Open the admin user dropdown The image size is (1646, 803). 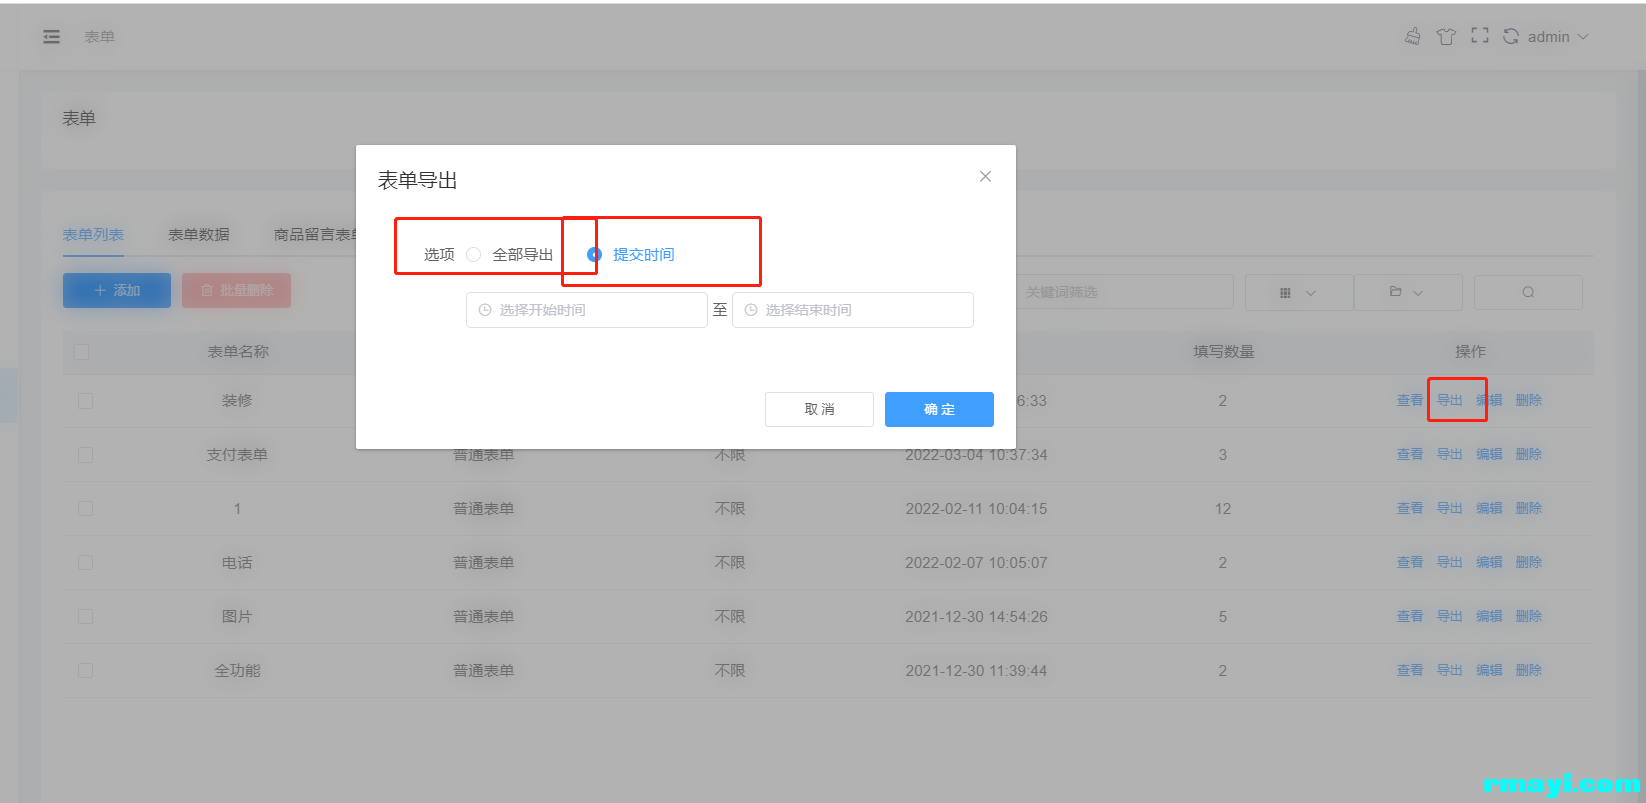click(x=1558, y=37)
